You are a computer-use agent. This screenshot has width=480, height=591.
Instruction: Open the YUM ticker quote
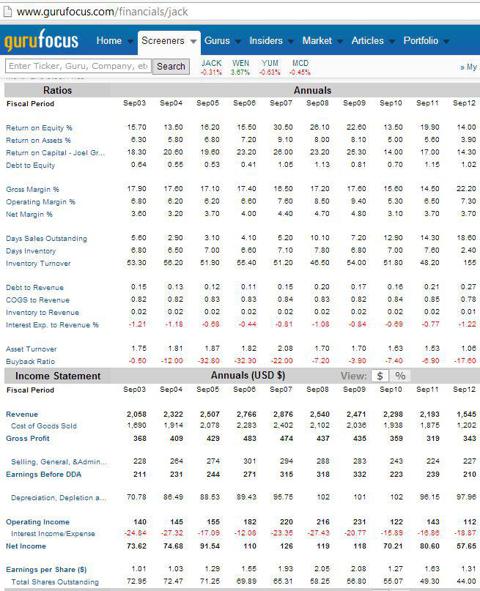[x=270, y=63]
